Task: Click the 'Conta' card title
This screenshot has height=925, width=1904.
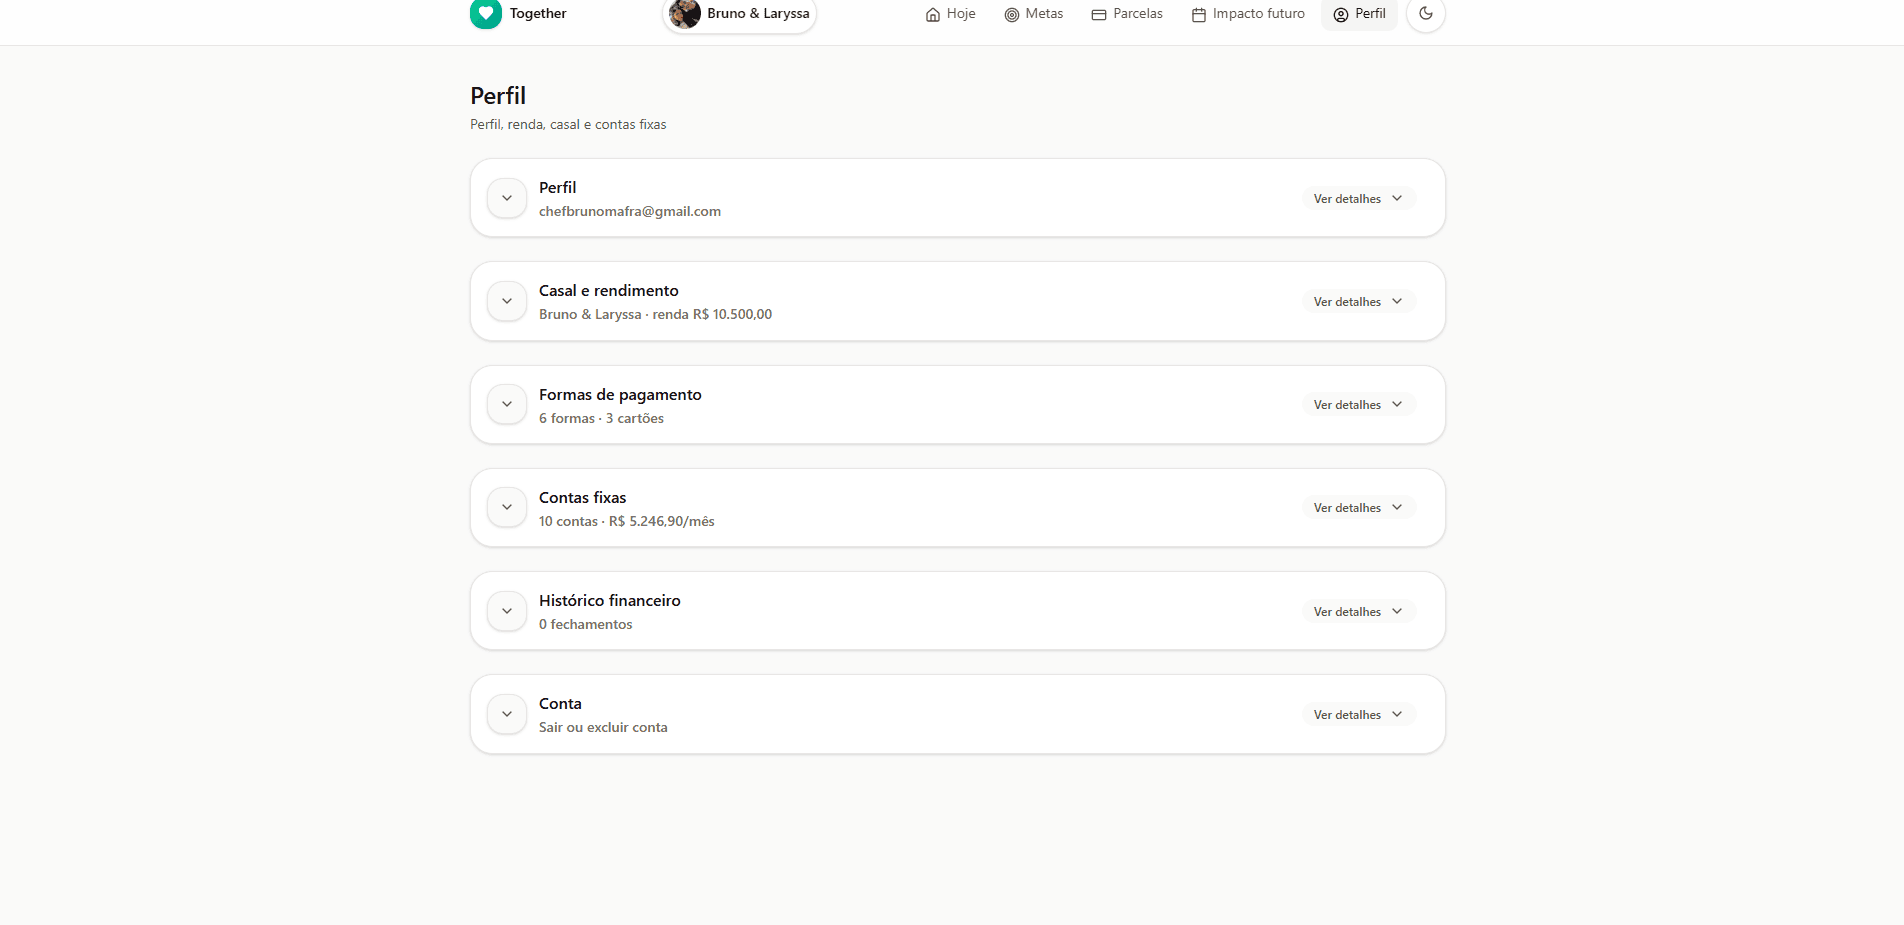Action: [x=560, y=703]
